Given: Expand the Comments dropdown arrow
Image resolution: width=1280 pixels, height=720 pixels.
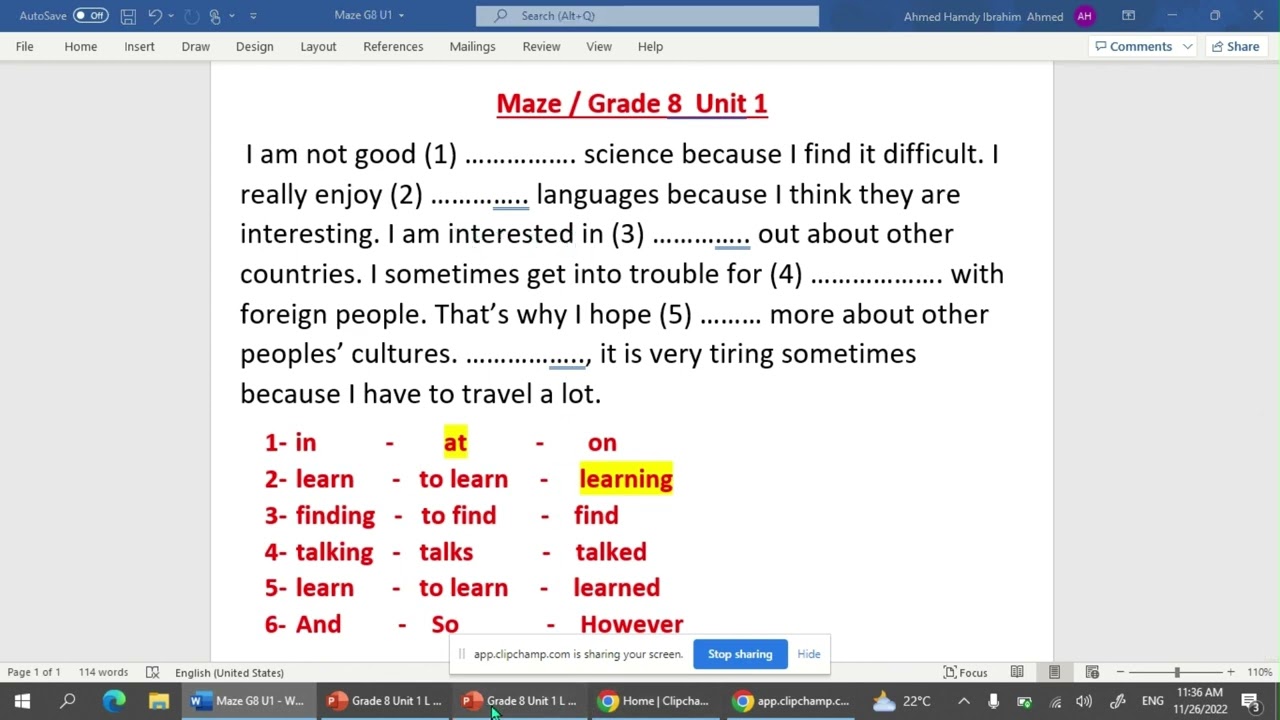Looking at the screenshot, I should (x=1187, y=46).
